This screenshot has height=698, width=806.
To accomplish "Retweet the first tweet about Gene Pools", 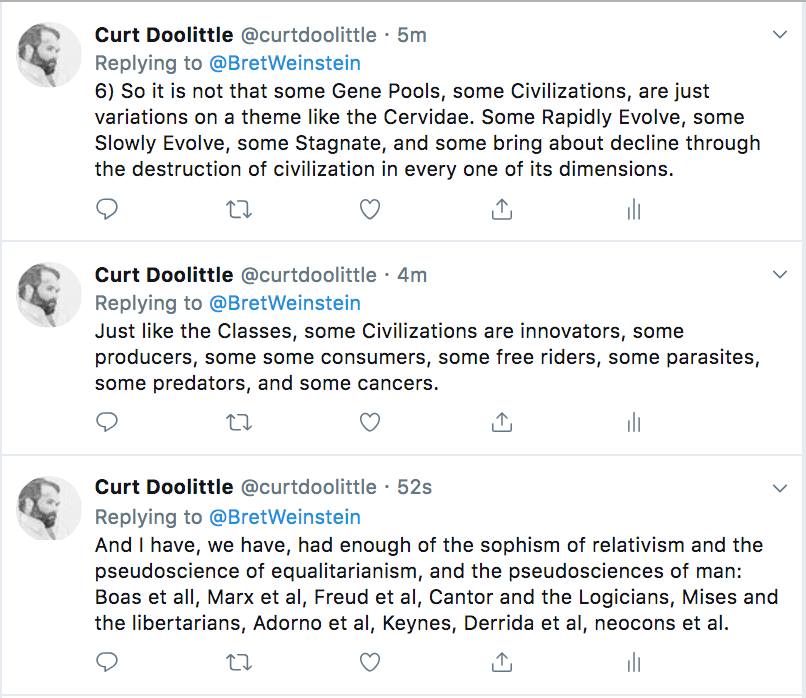I will 238,209.
